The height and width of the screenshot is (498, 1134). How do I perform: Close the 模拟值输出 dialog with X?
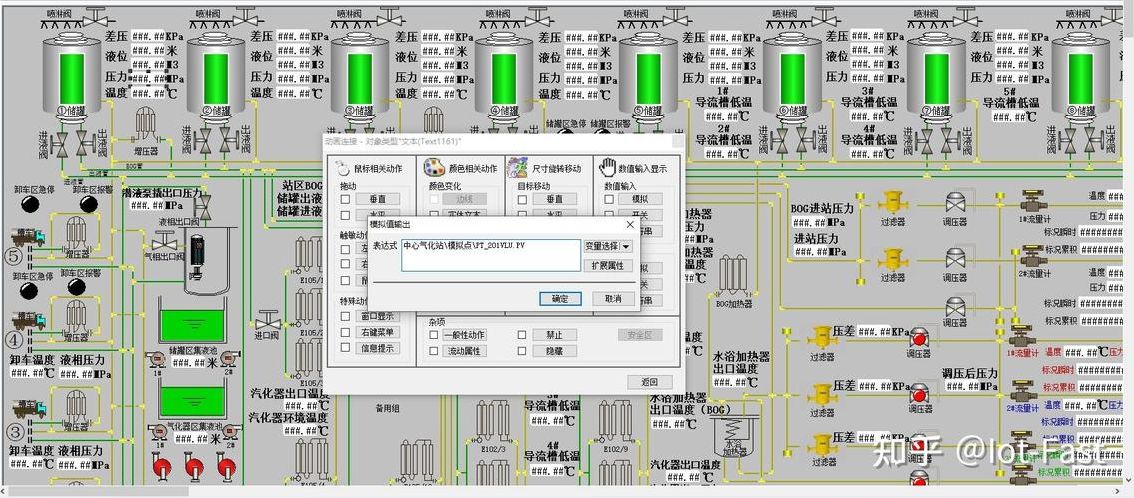pos(630,225)
